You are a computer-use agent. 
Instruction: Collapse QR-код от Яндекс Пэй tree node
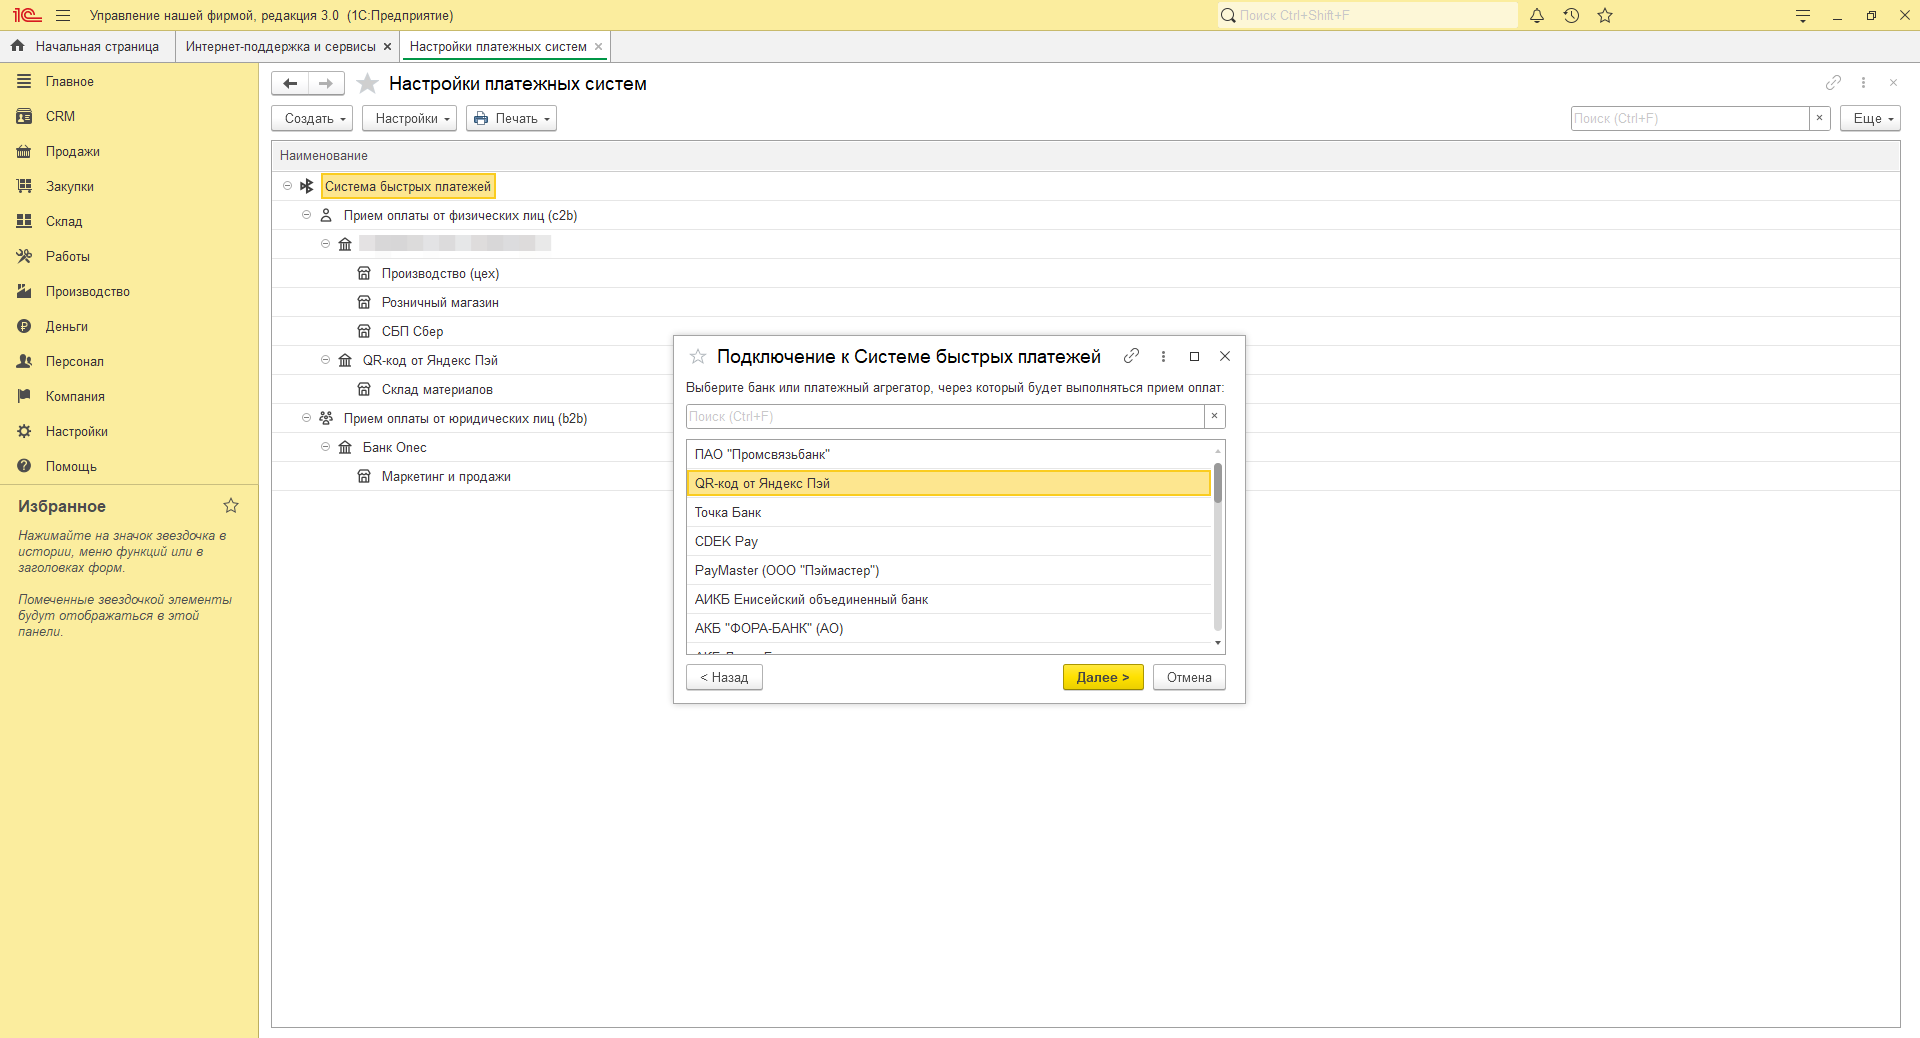click(x=325, y=360)
